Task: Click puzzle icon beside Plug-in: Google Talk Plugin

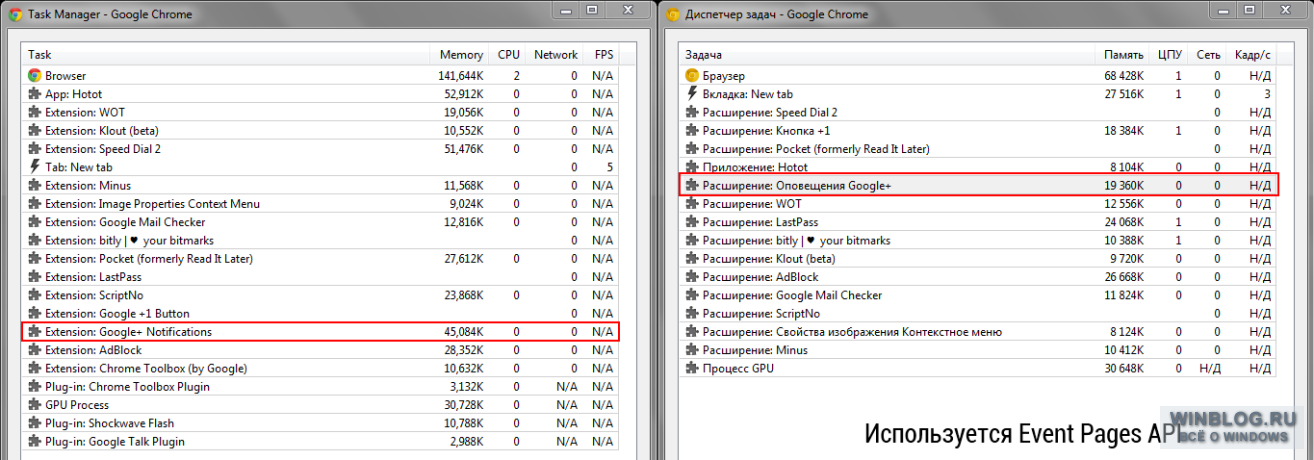Action: (35, 442)
